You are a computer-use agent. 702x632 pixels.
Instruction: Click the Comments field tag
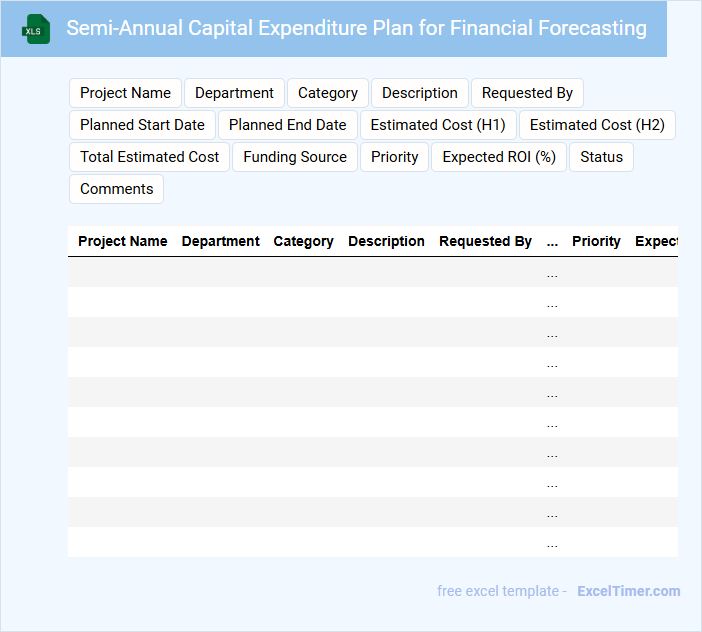pyautogui.click(x=116, y=189)
